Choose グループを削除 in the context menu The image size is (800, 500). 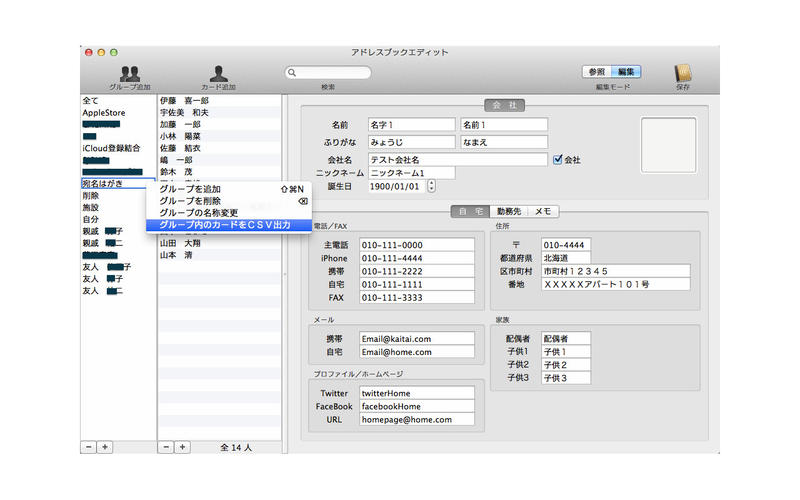click(x=229, y=201)
